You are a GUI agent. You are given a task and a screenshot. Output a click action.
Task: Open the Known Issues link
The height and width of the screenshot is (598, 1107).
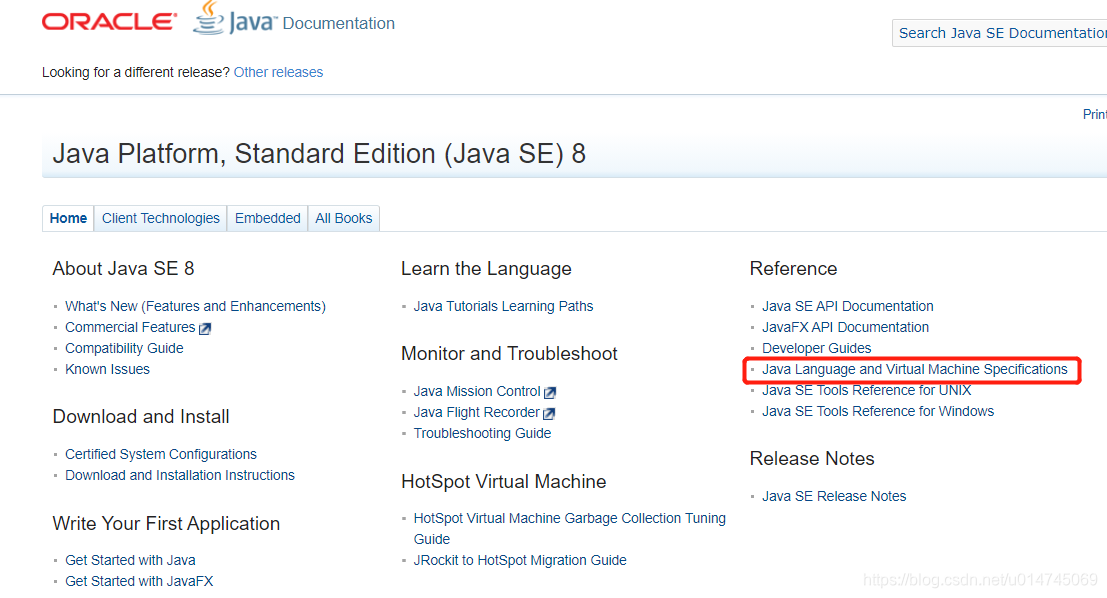pos(107,369)
